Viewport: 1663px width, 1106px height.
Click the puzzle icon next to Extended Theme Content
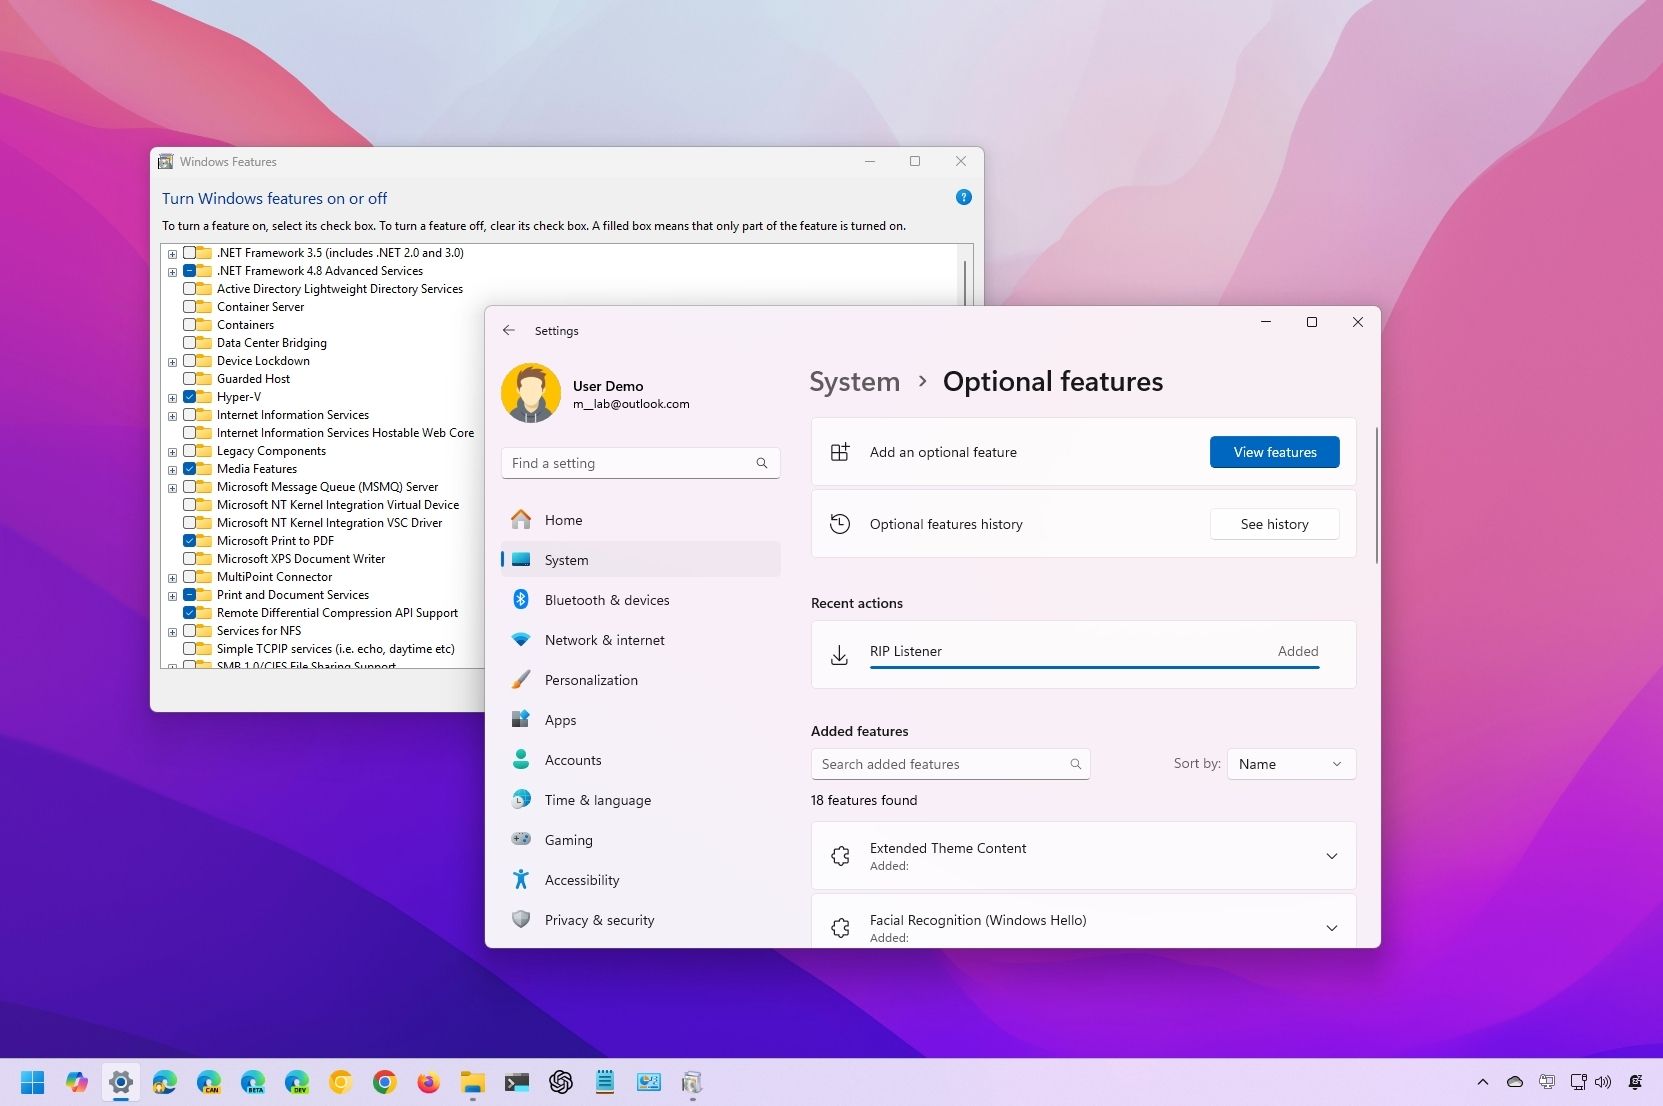tap(840, 856)
